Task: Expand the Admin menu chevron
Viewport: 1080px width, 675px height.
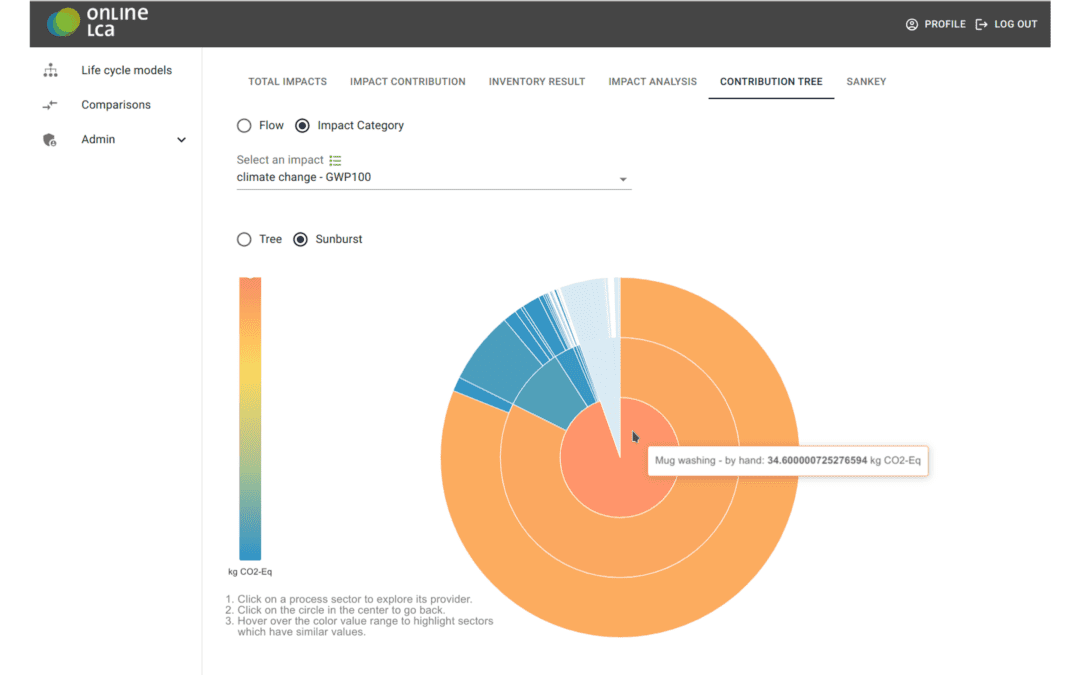Action: pyautogui.click(x=181, y=140)
